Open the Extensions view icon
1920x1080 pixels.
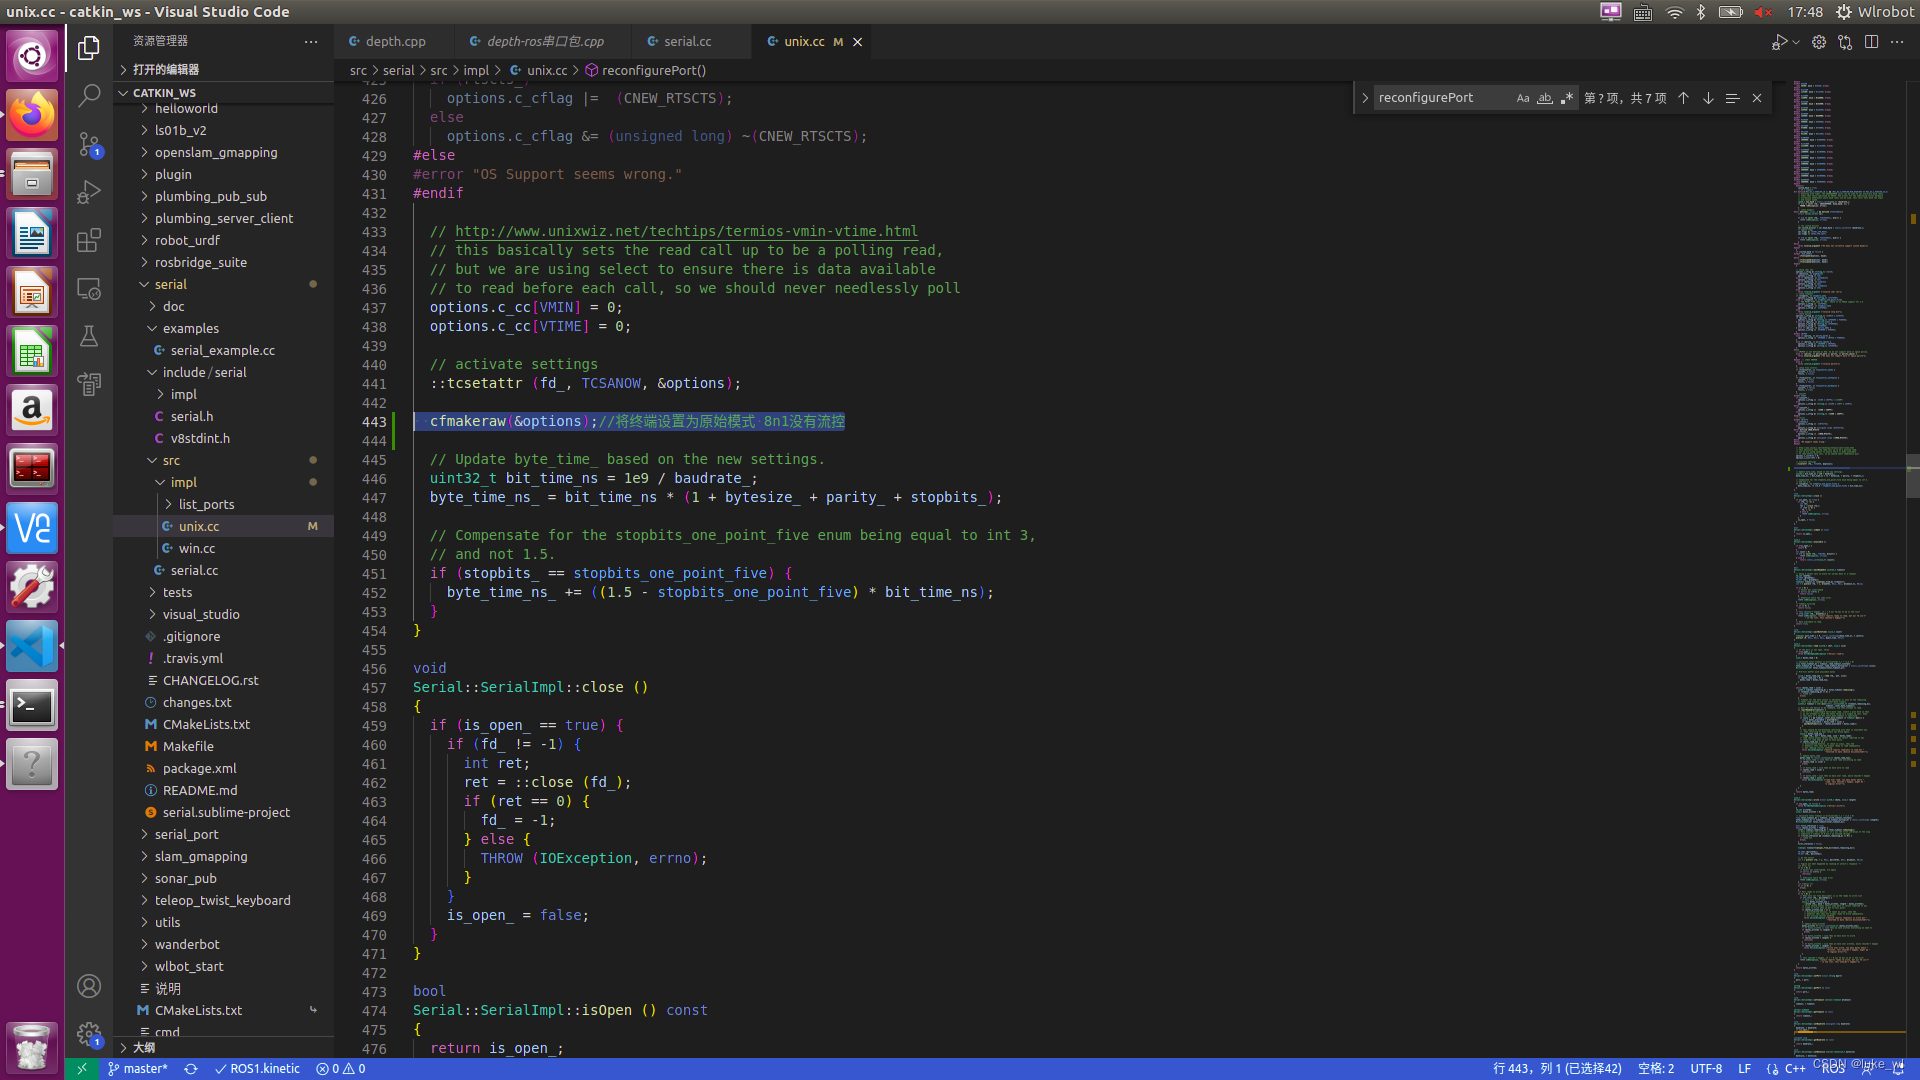tap(89, 240)
